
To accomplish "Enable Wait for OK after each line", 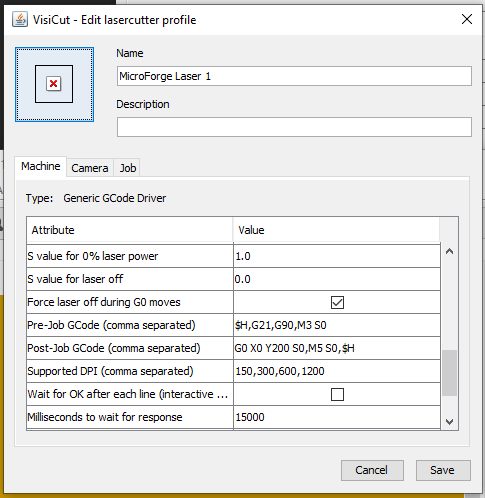I will (x=337, y=394).
